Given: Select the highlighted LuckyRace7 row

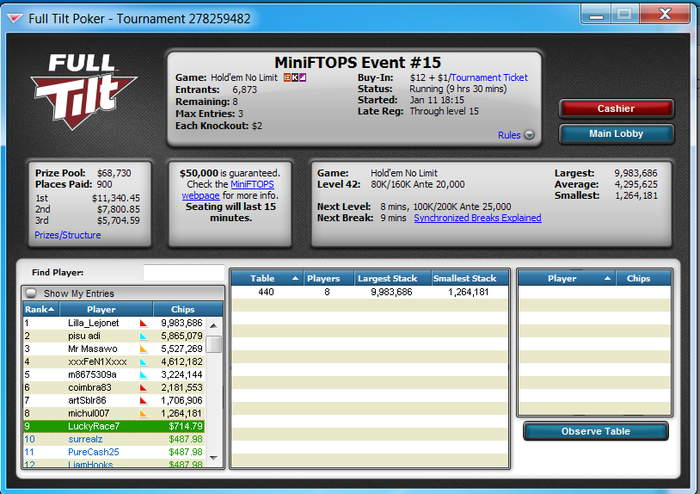Looking at the screenshot, I should (114, 427).
